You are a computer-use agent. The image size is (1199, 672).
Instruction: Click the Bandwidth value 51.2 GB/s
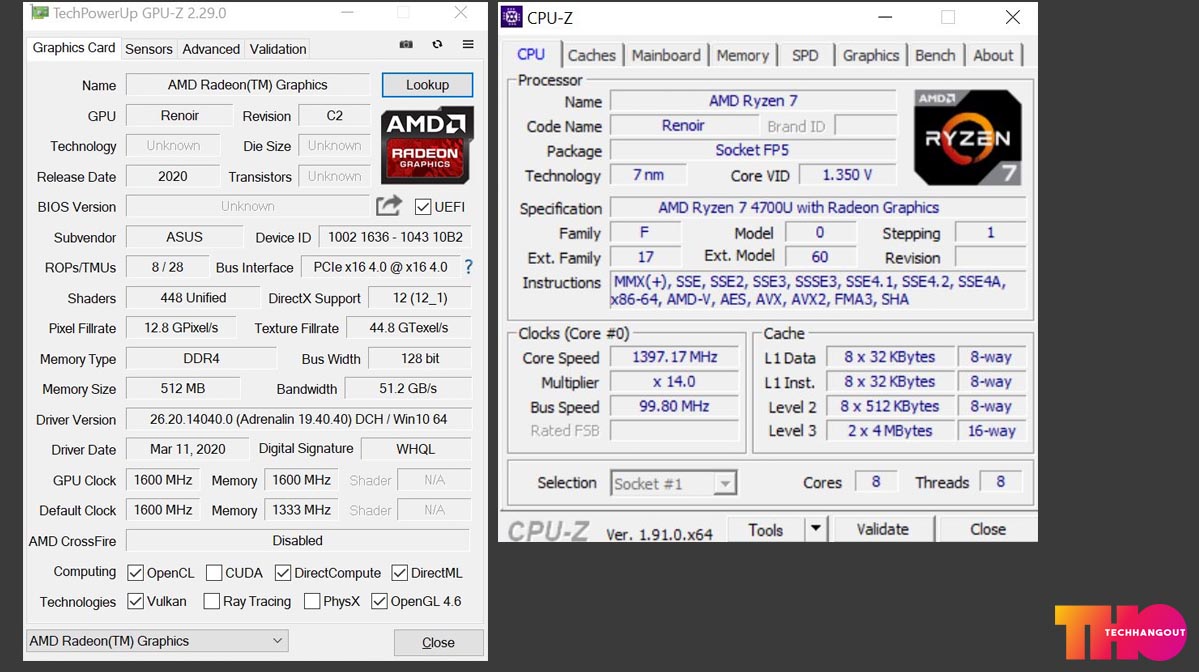(x=408, y=388)
